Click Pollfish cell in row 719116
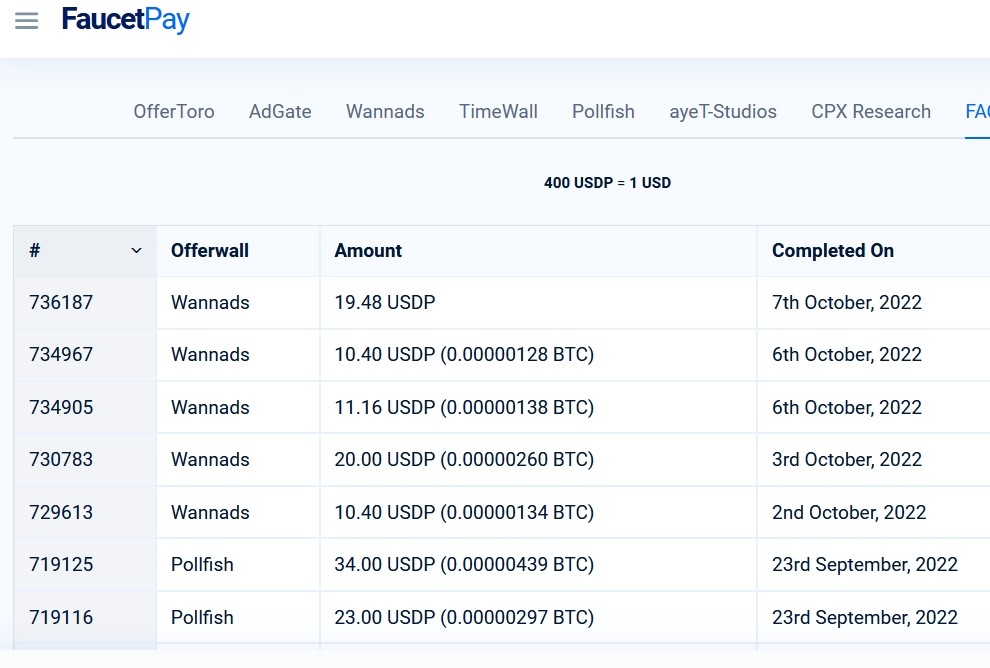The image size is (990, 668). (x=202, y=617)
